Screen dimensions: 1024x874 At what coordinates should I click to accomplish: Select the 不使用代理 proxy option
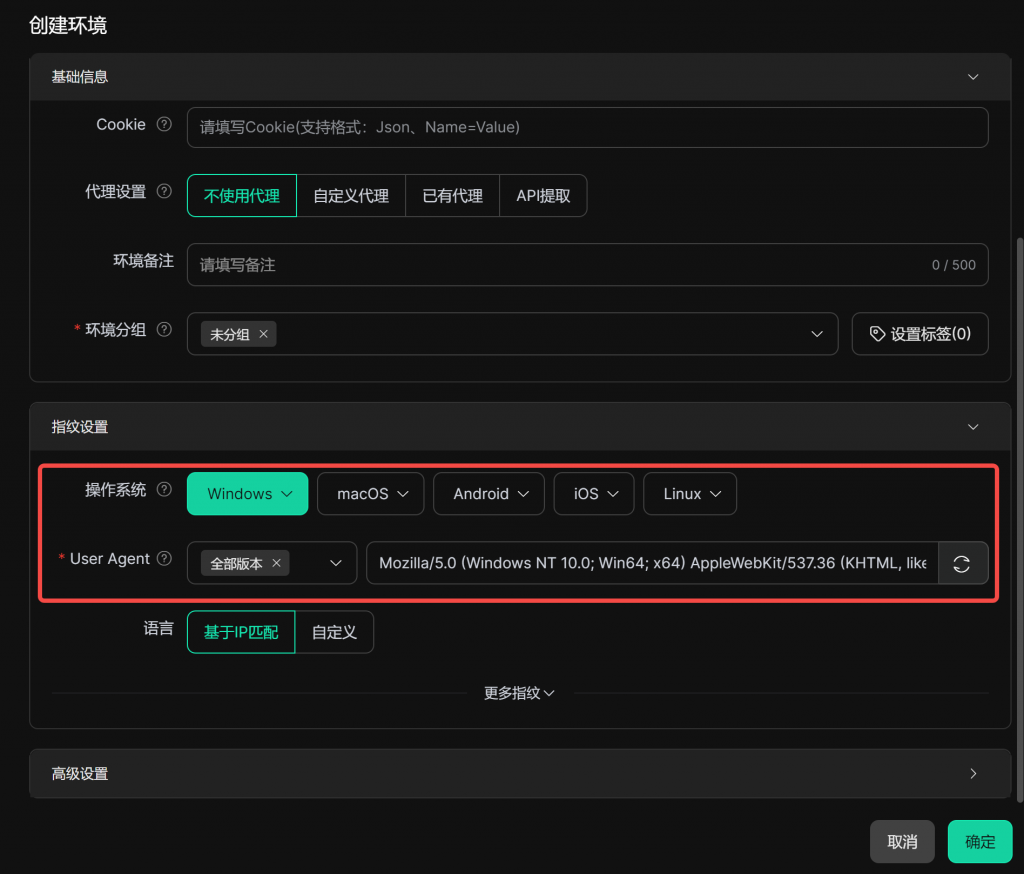point(242,196)
